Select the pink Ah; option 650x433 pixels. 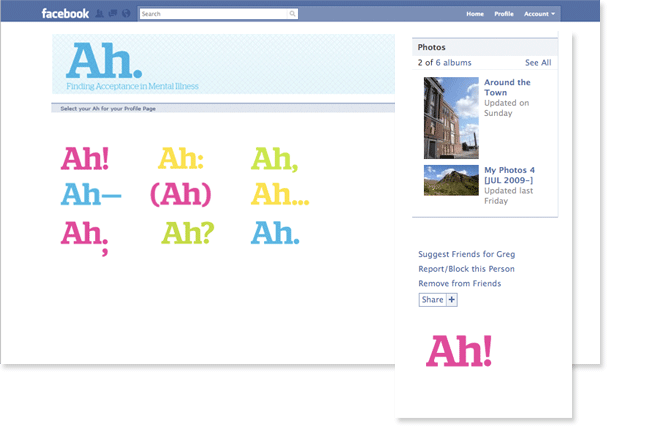[x=85, y=237]
